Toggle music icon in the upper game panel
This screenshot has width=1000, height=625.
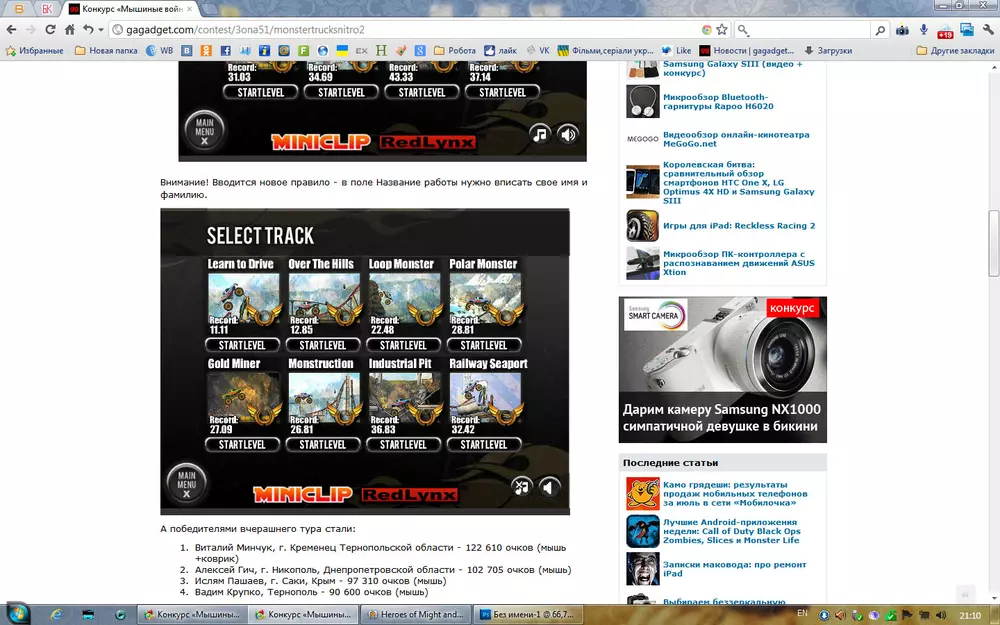coord(539,134)
